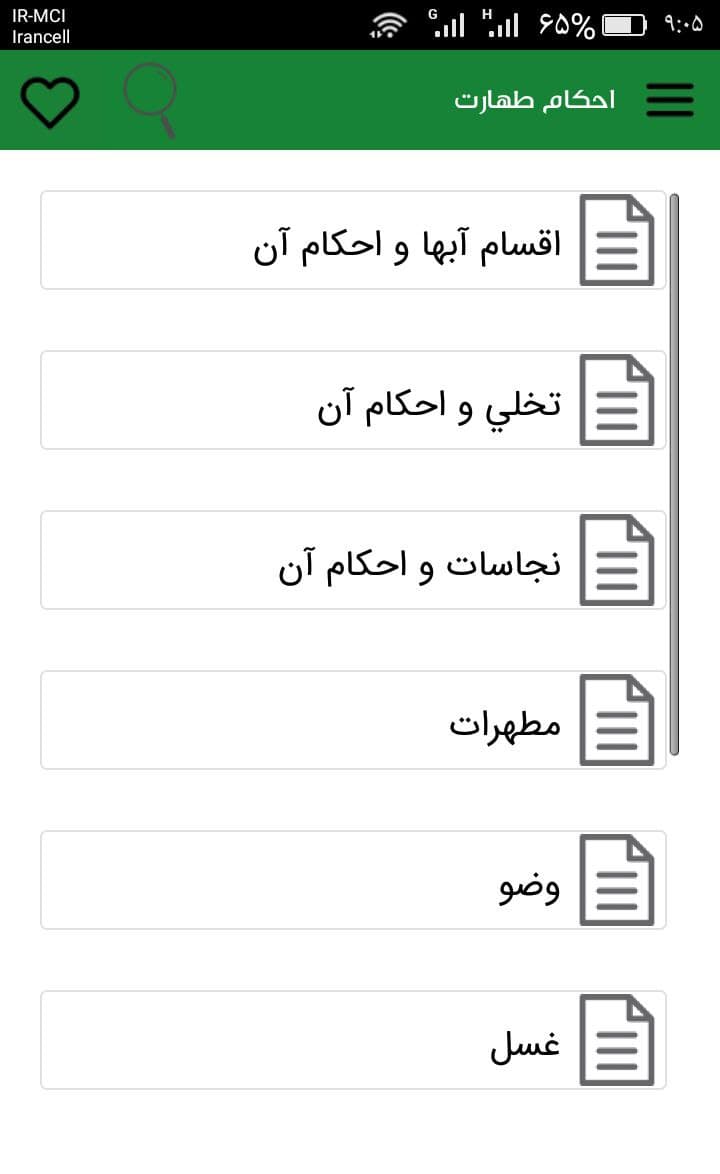Image resolution: width=720 pixels, height=1174 pixels.
Task: Tap the احکام طهارت title in the header
Action: (534, 100)
